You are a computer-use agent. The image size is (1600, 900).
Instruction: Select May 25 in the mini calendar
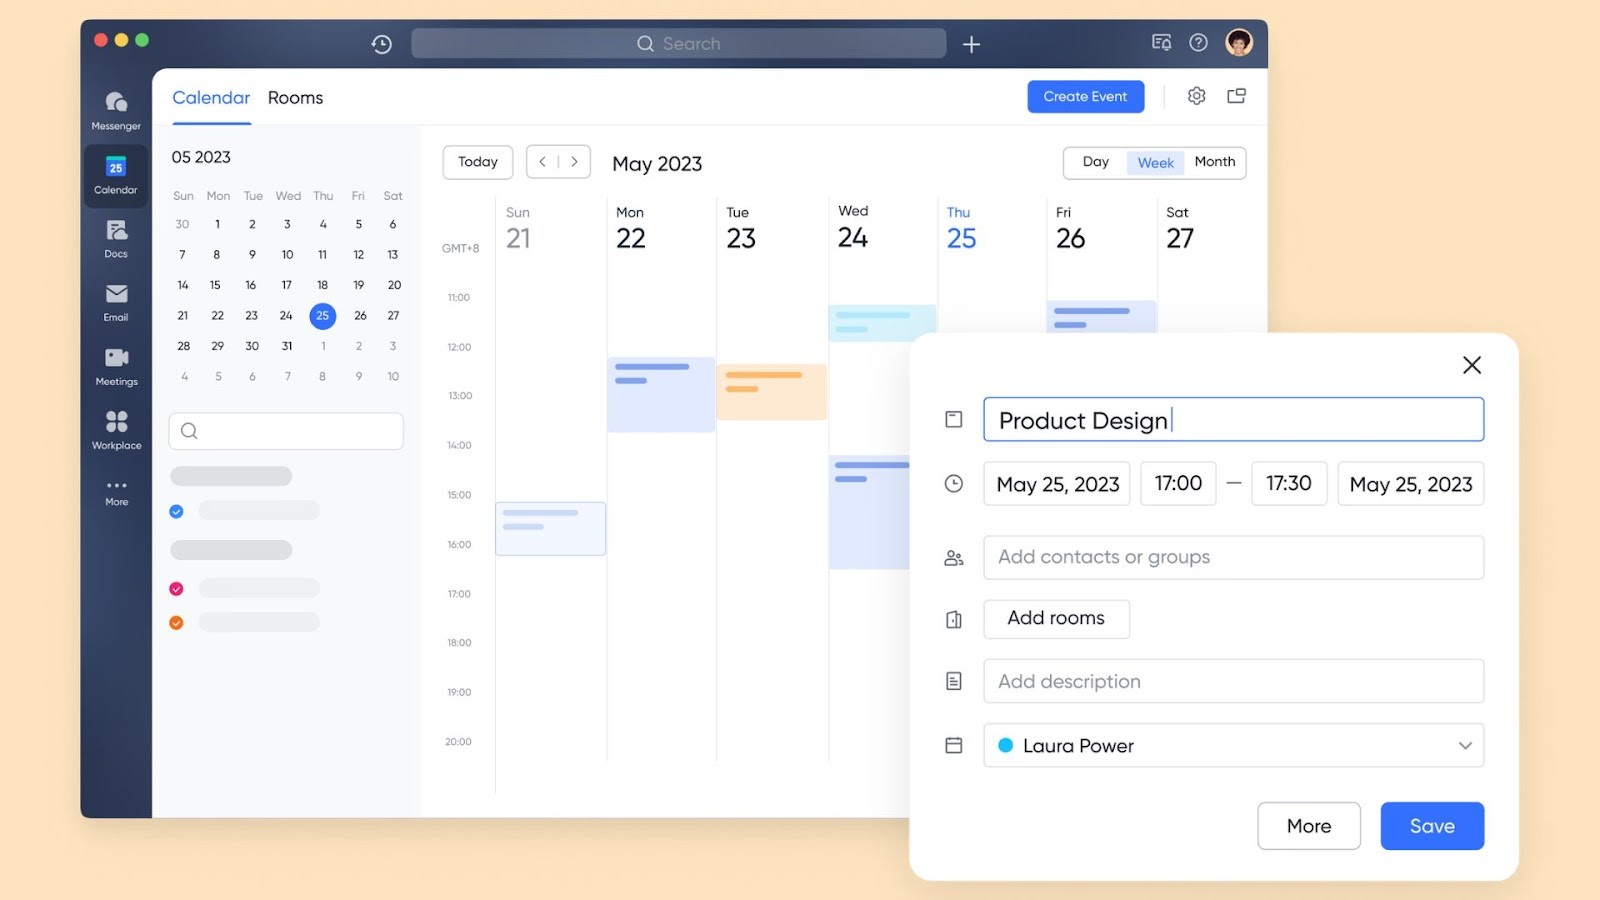tap(322, 316)
